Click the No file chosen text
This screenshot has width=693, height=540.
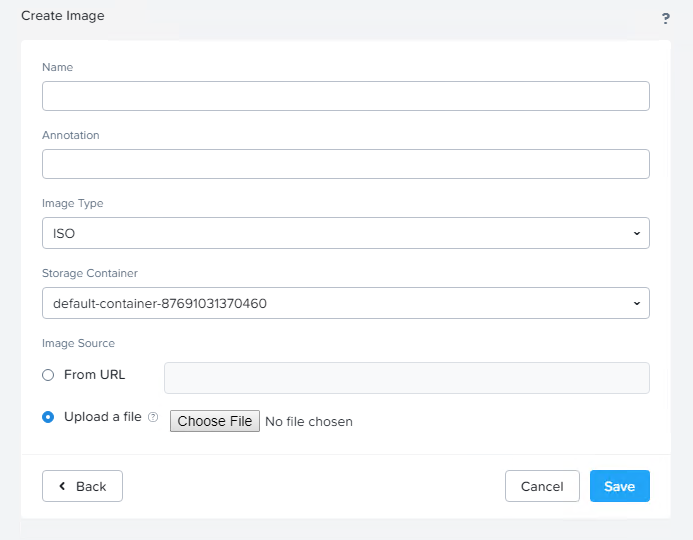coord(309,421)
